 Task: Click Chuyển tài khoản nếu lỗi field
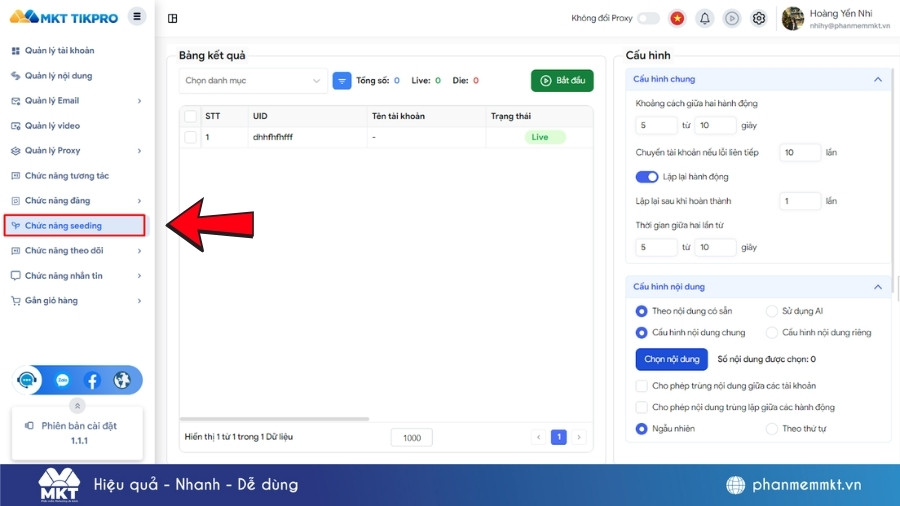pyautogui.click(x=800, y=153)
